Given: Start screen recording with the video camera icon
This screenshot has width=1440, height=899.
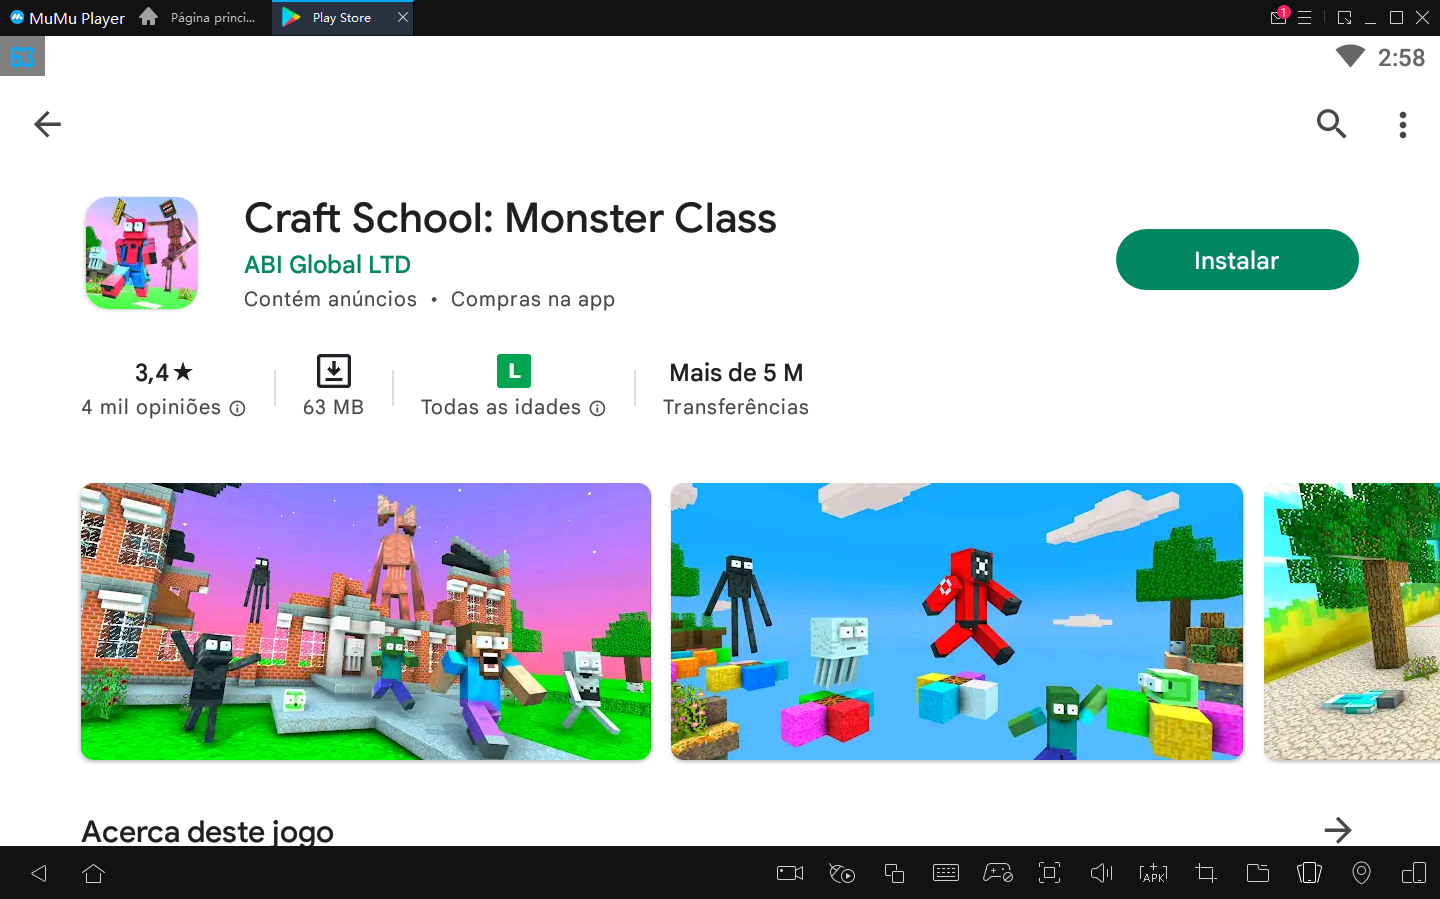Looking at the screenshot, I should click(789, 873).
